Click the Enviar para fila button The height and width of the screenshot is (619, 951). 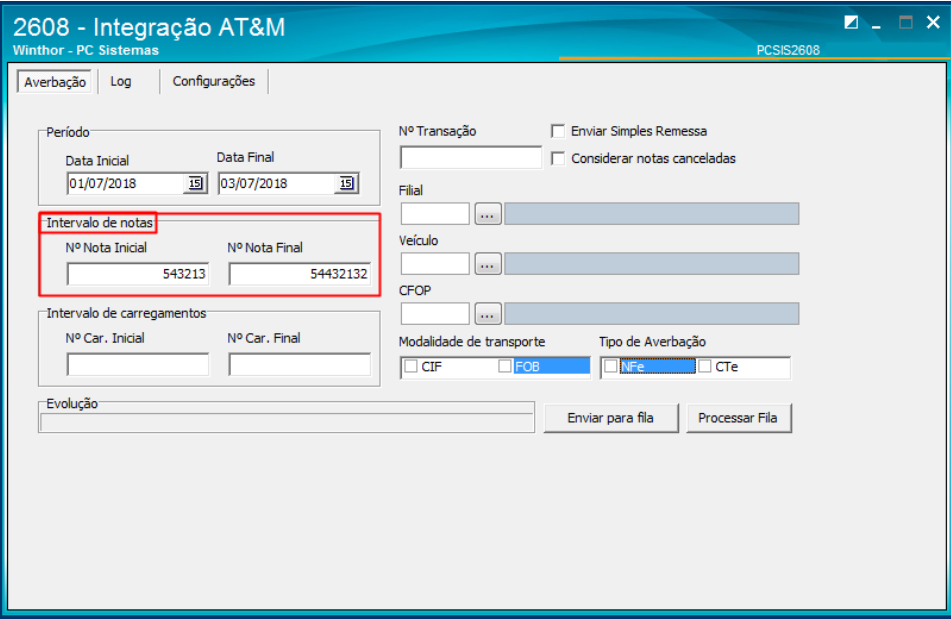click(611, 418)
